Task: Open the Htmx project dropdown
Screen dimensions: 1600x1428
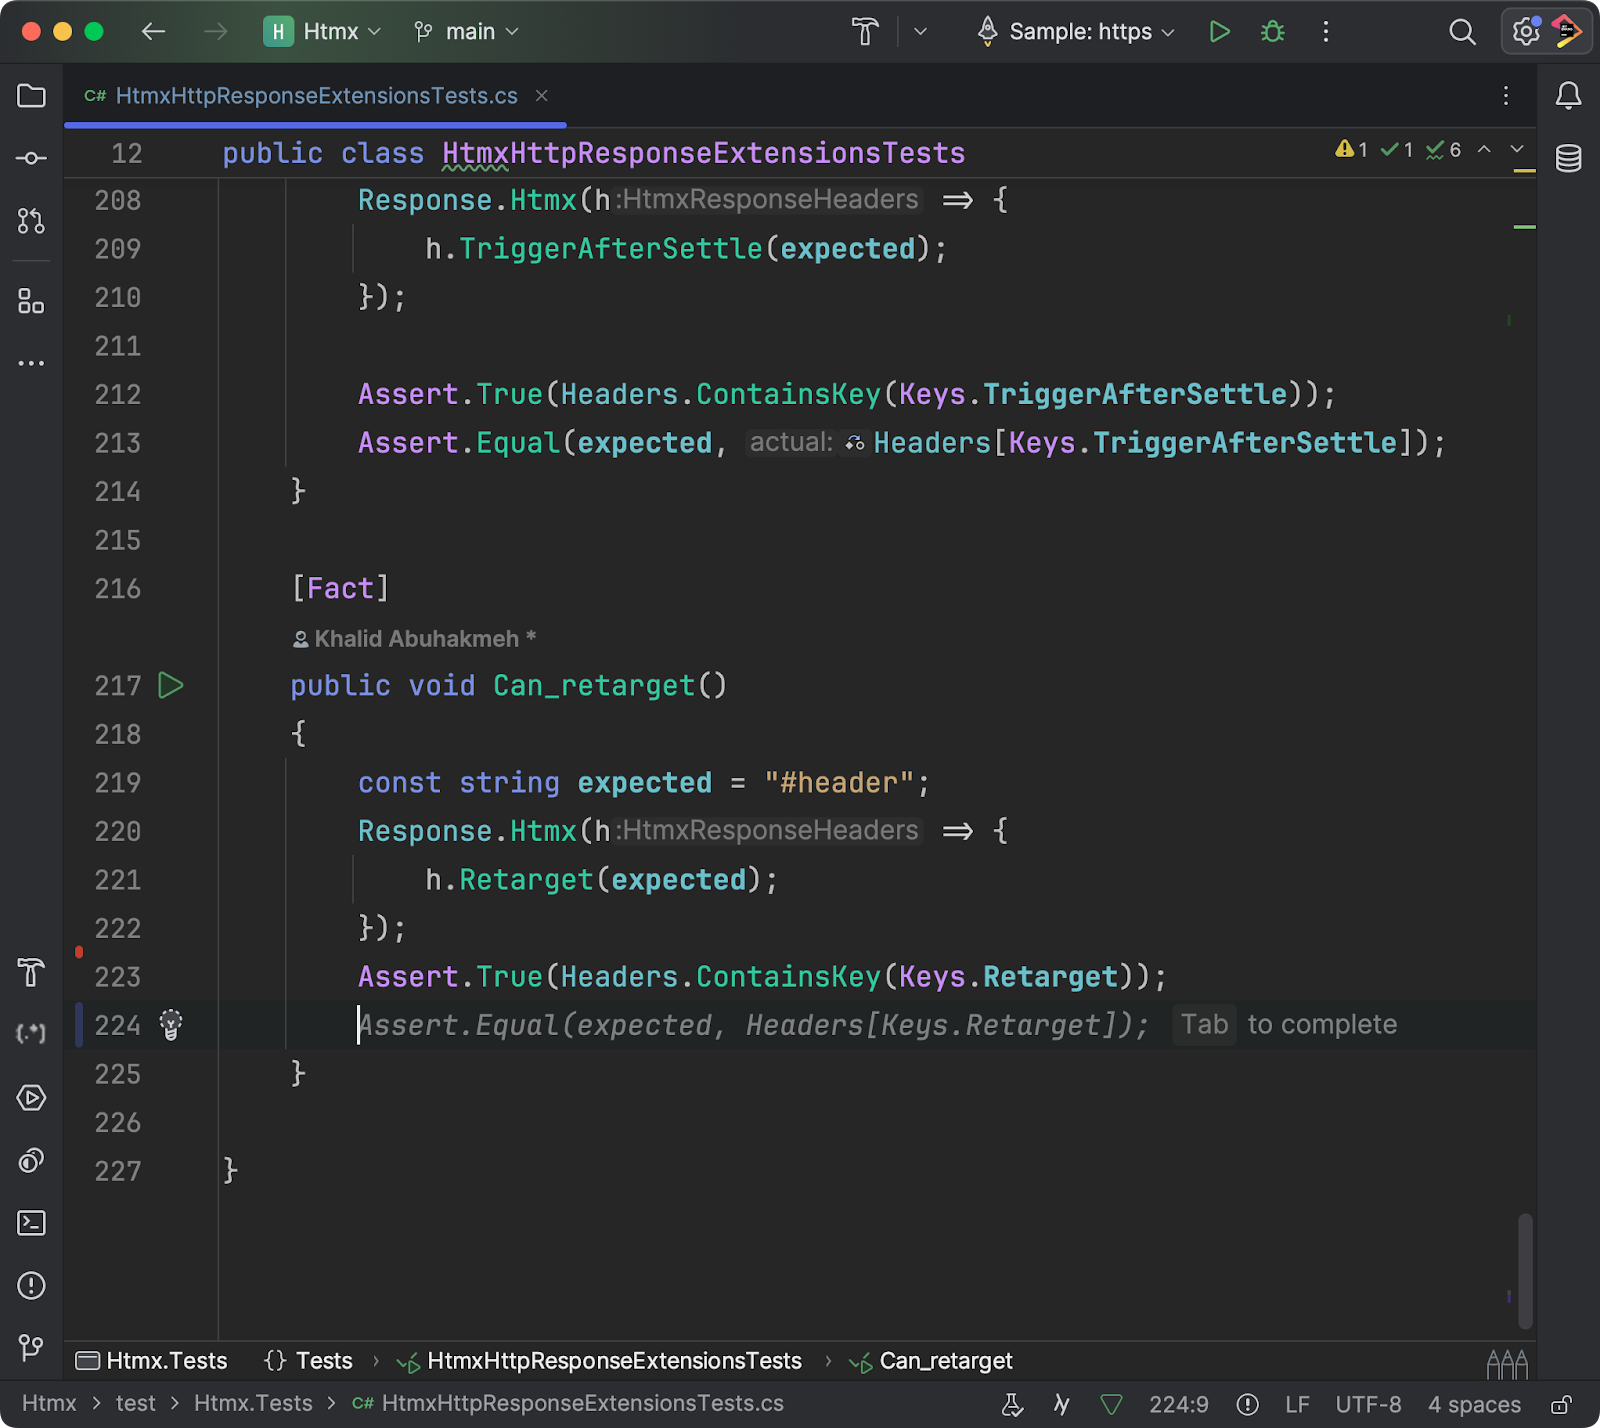Action: tap(322, 32)
